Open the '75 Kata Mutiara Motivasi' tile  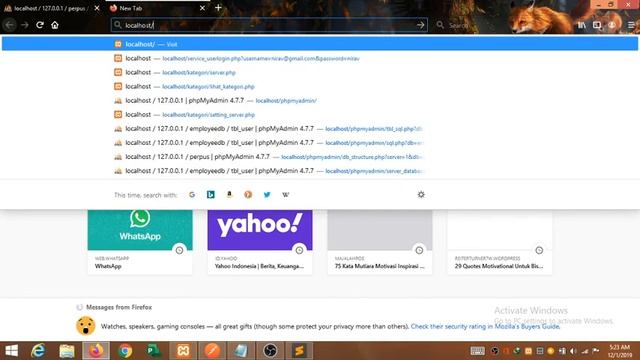coord(380,242)
